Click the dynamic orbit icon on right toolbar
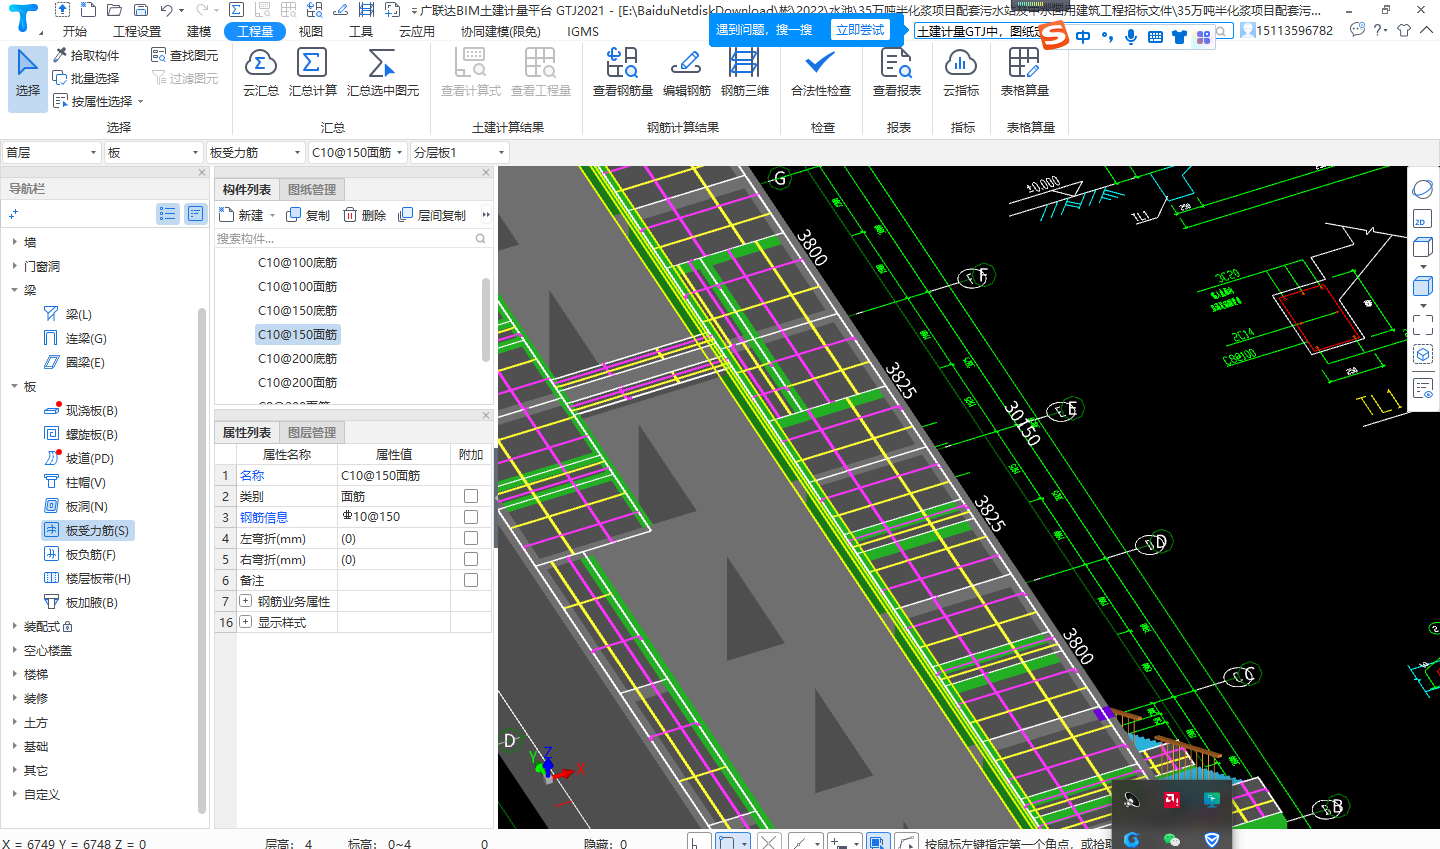Viewport: 1440px width, 849px height. click(x=1422, y=189)
